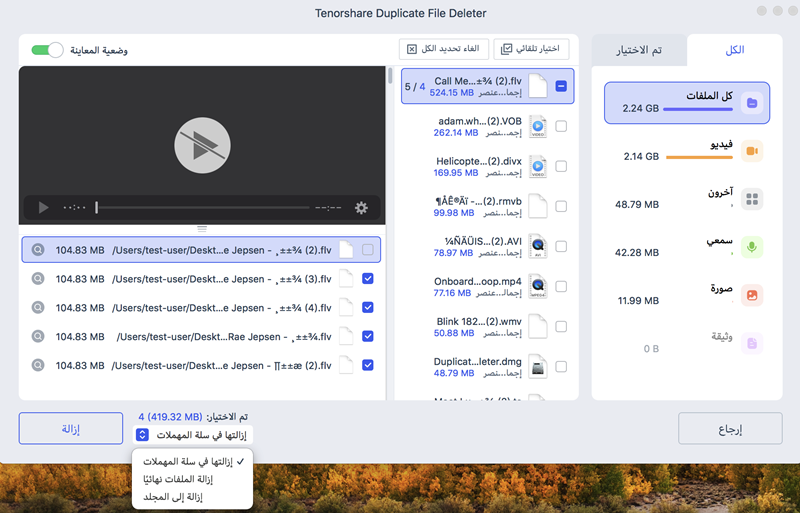800x513 pixels.
Task: Click the Onboard...oop.mp4 file icon
Action: click(x=538, y=286)
